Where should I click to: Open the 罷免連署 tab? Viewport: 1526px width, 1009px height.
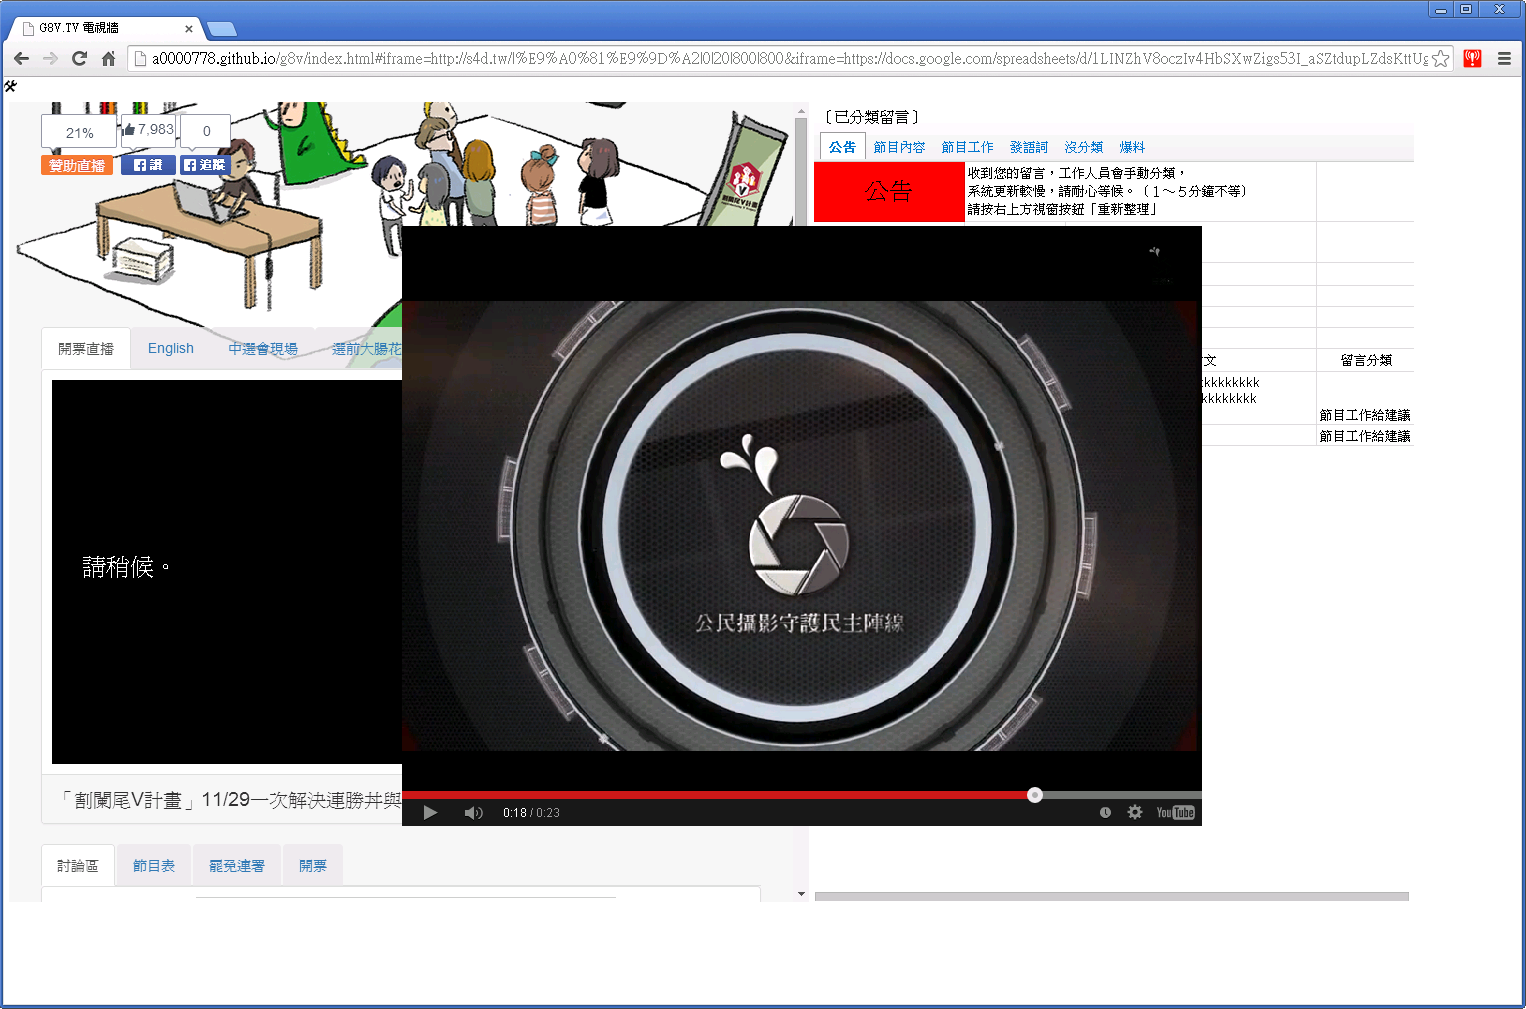click(x=237, y=865)
